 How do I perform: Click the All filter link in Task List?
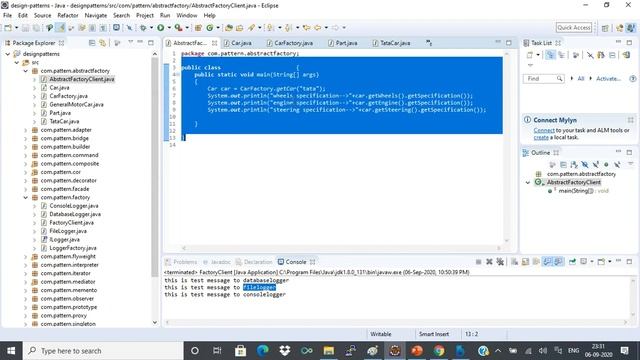pyautogui.click(x=580, y=78)
